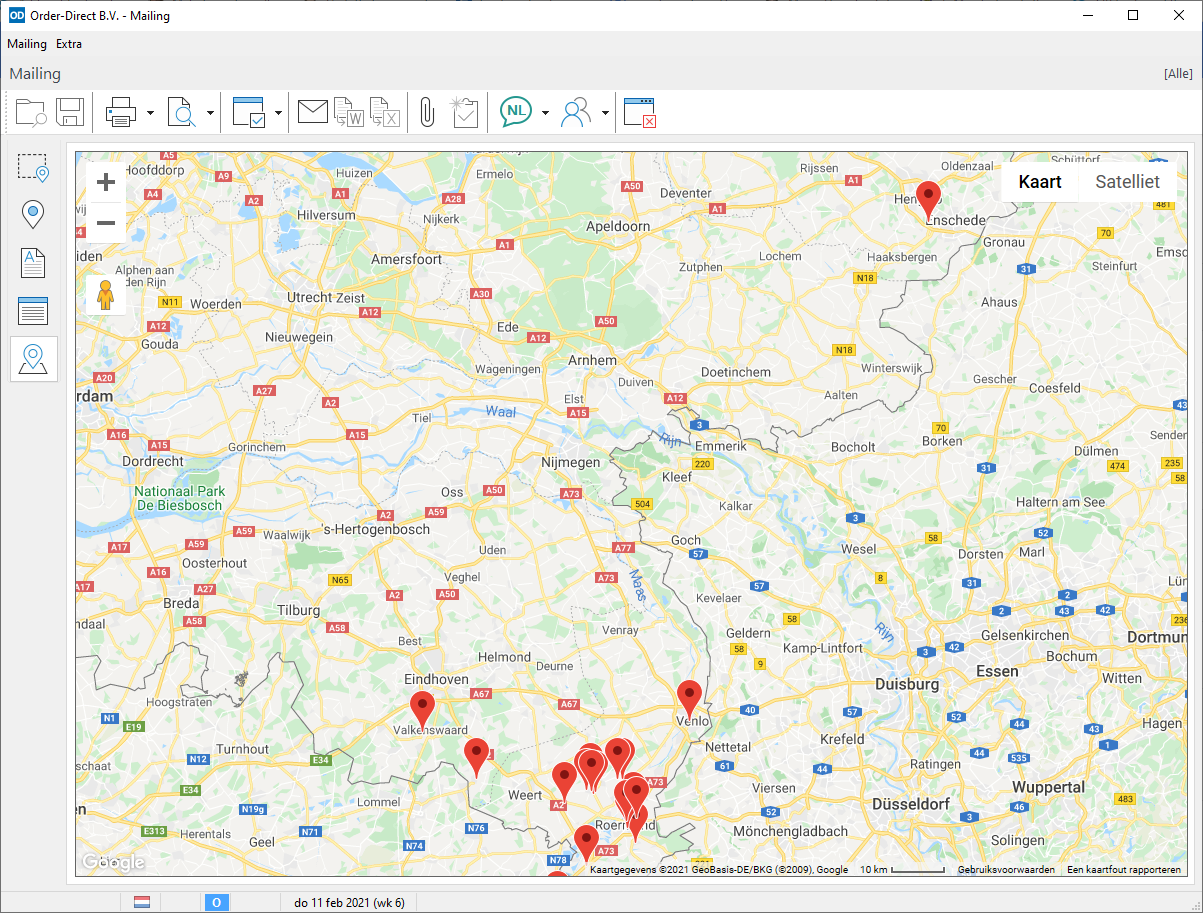Export mailing to Excel document icon
1203x913 pixels.
click(x=385, y=112)
